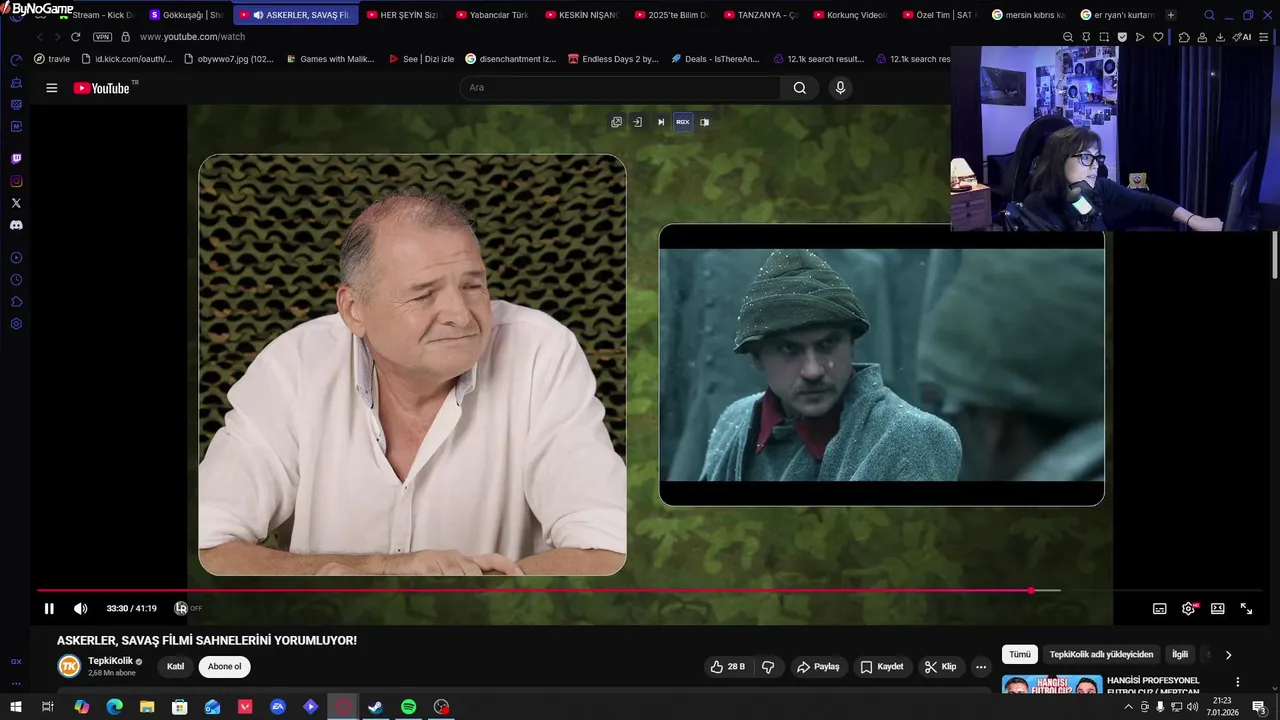Subscribe with the 'Abone ol' button

point(224,667)
